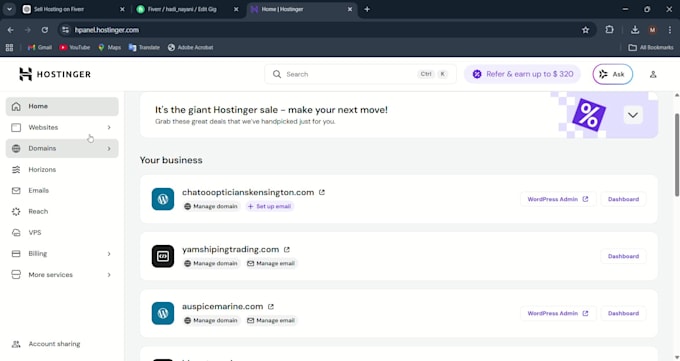Open Billing in the sidebar
Image resolution: width=680 pixels, height=361 pixels.
[x=62, y=254]
